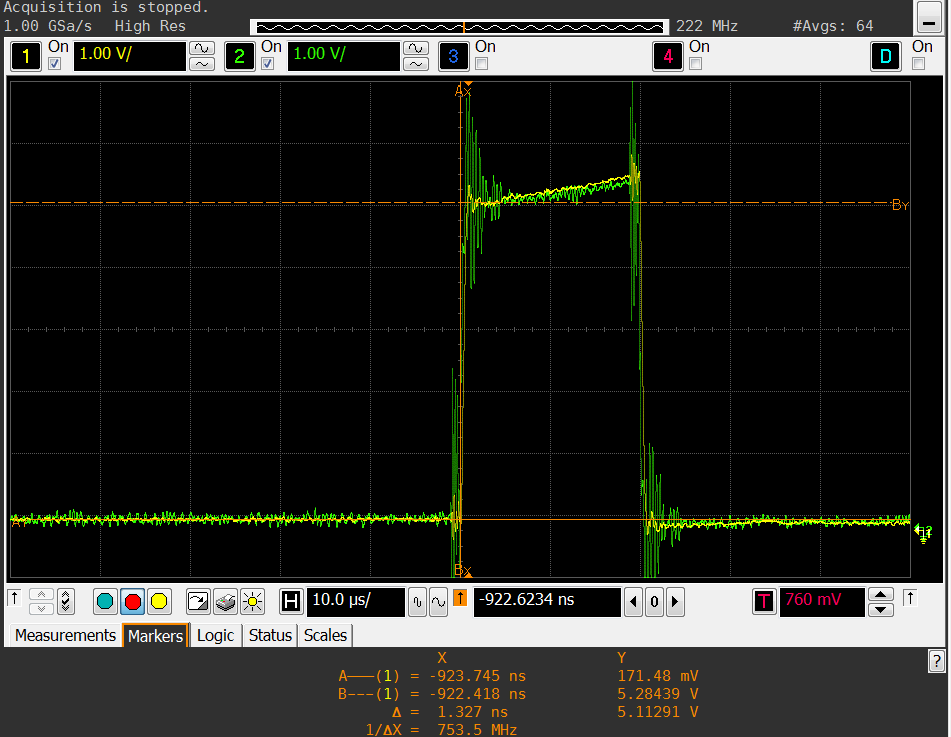
Task: Click the red Stop acquisition button
Action: pyautogui.click(x=131, y=601)
